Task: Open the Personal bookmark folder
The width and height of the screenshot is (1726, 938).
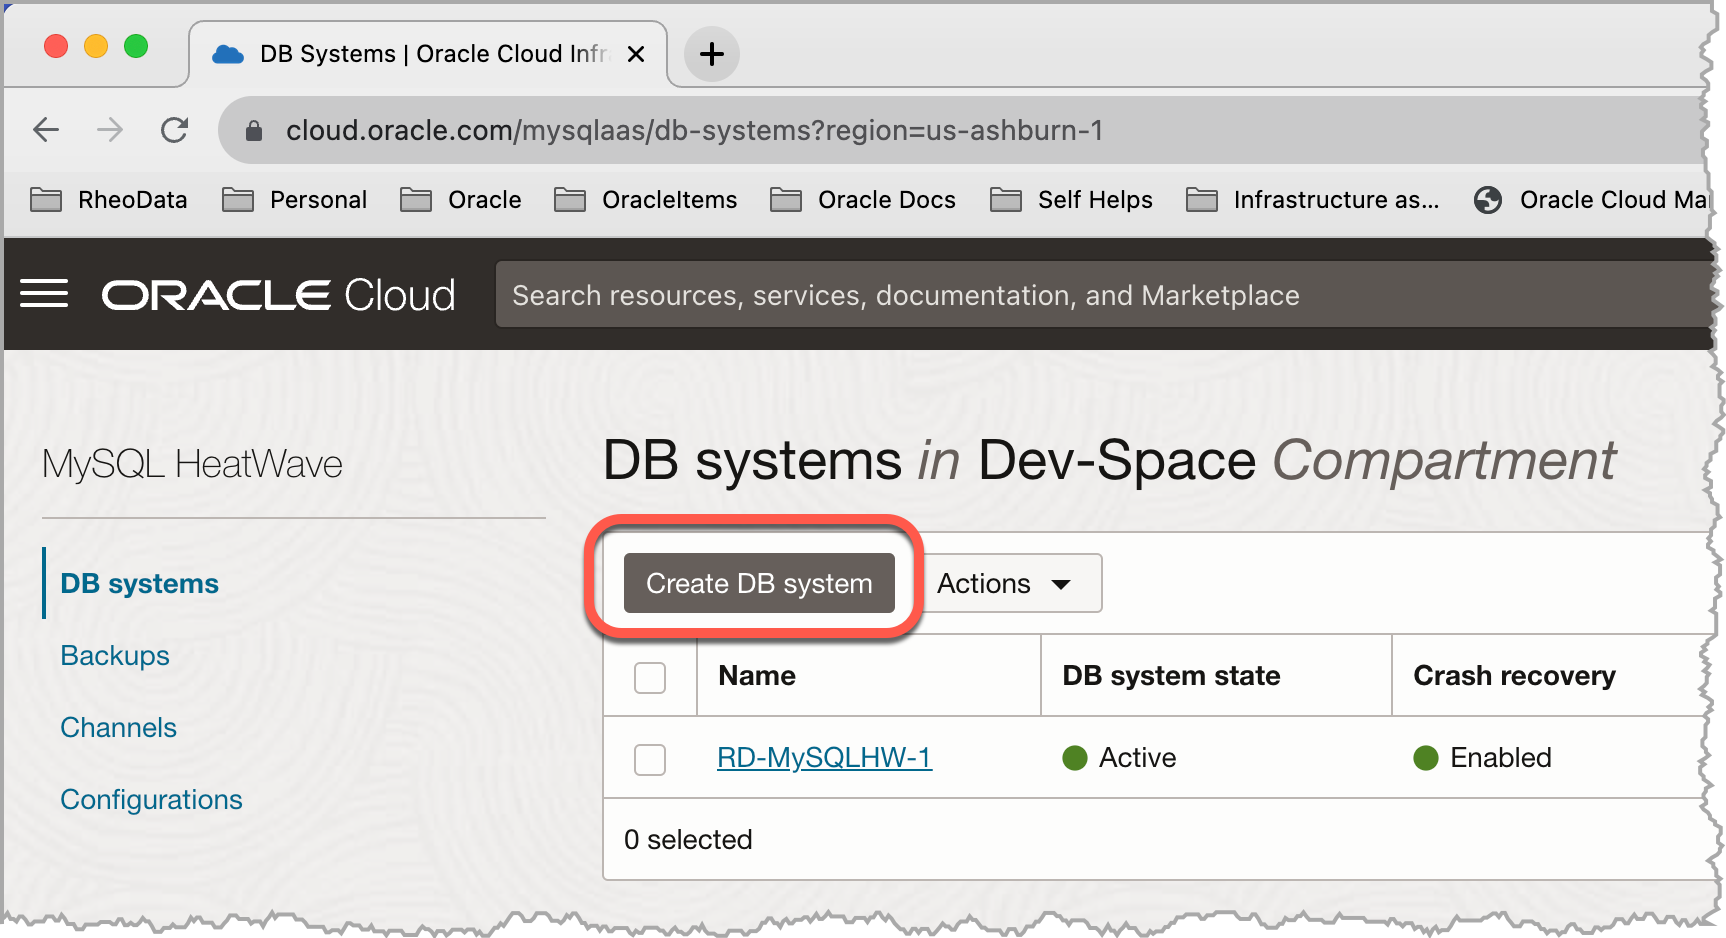Action: 295,200
